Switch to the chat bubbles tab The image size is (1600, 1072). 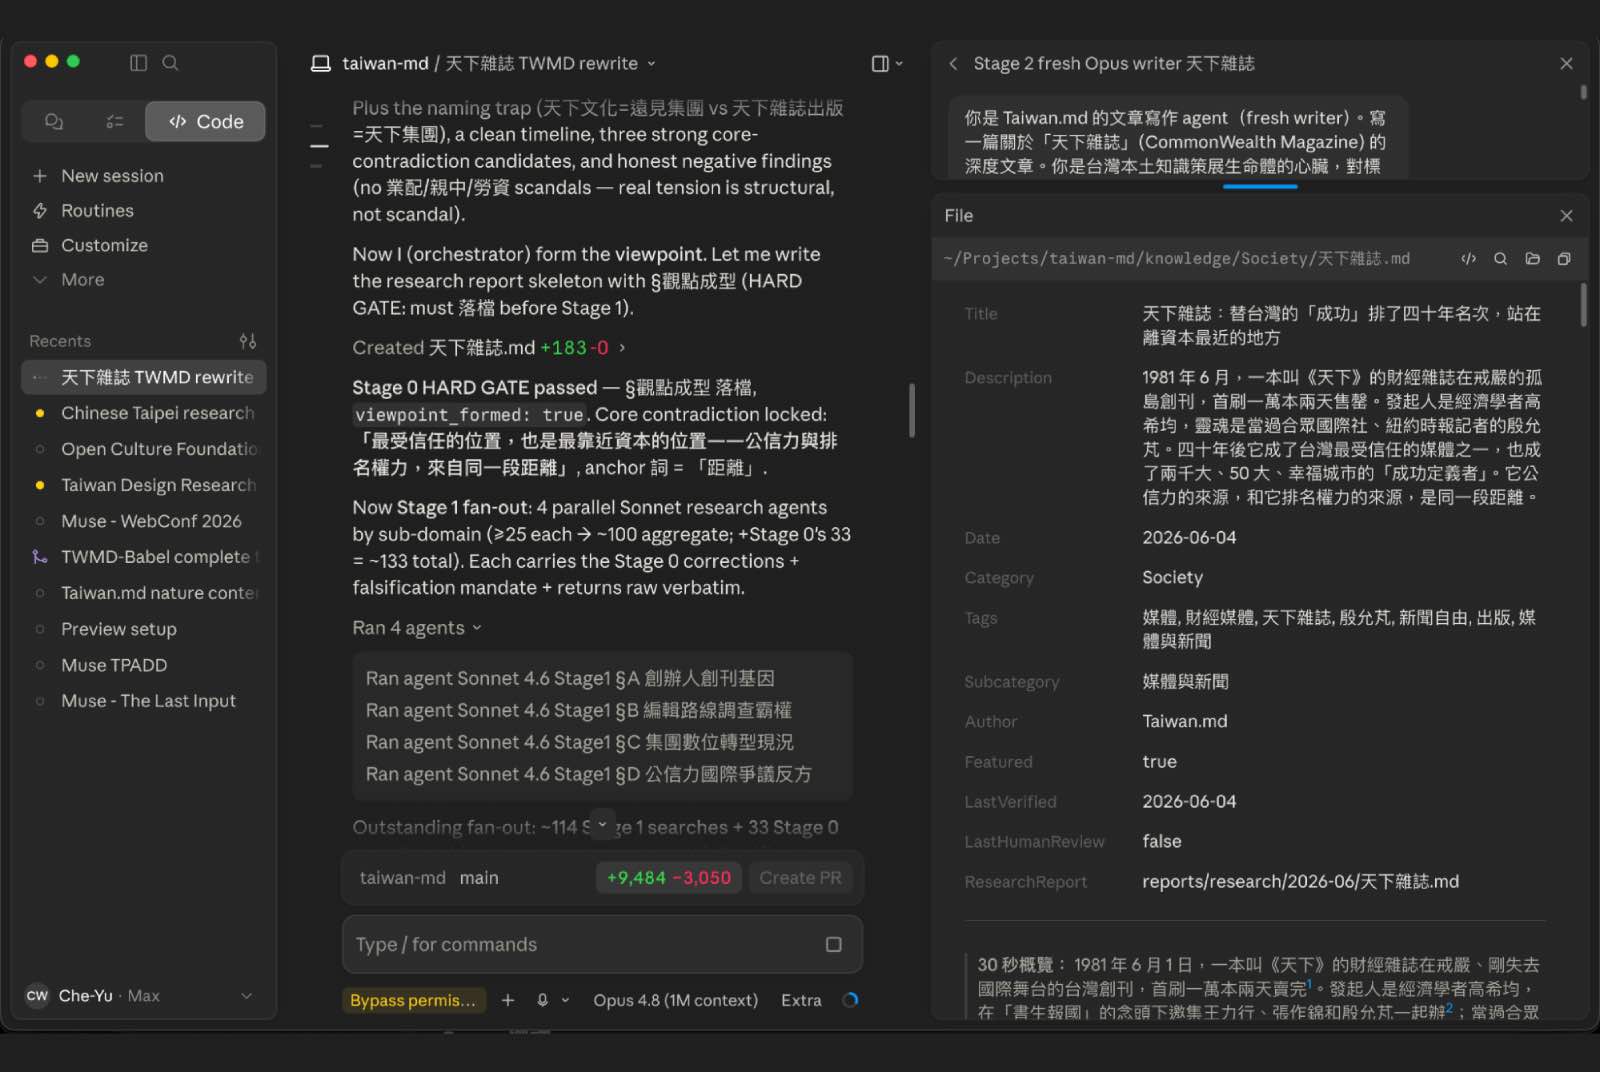(54, 122)
